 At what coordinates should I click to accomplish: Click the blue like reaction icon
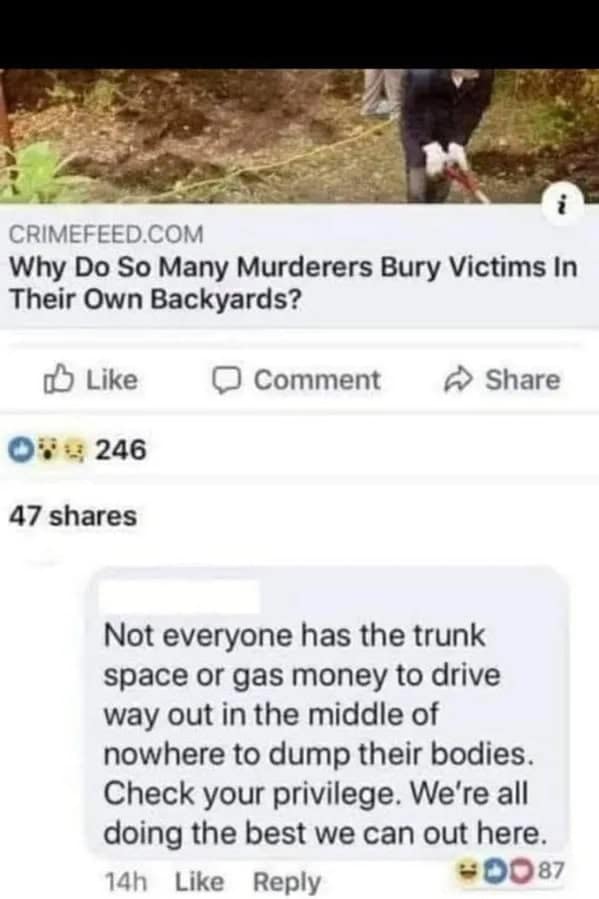23,450
